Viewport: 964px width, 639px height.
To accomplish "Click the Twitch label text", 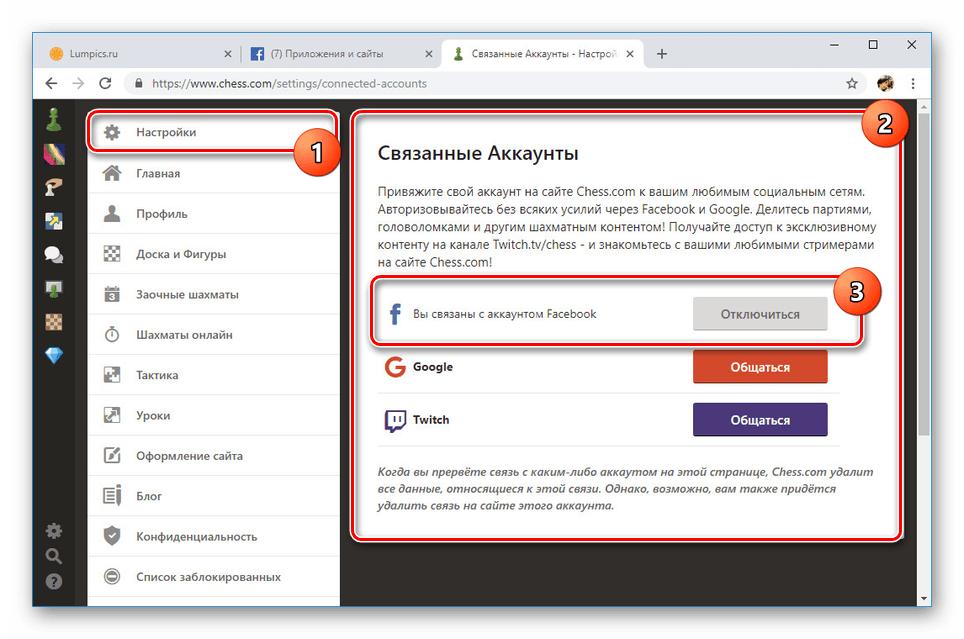I will [431, 420].
